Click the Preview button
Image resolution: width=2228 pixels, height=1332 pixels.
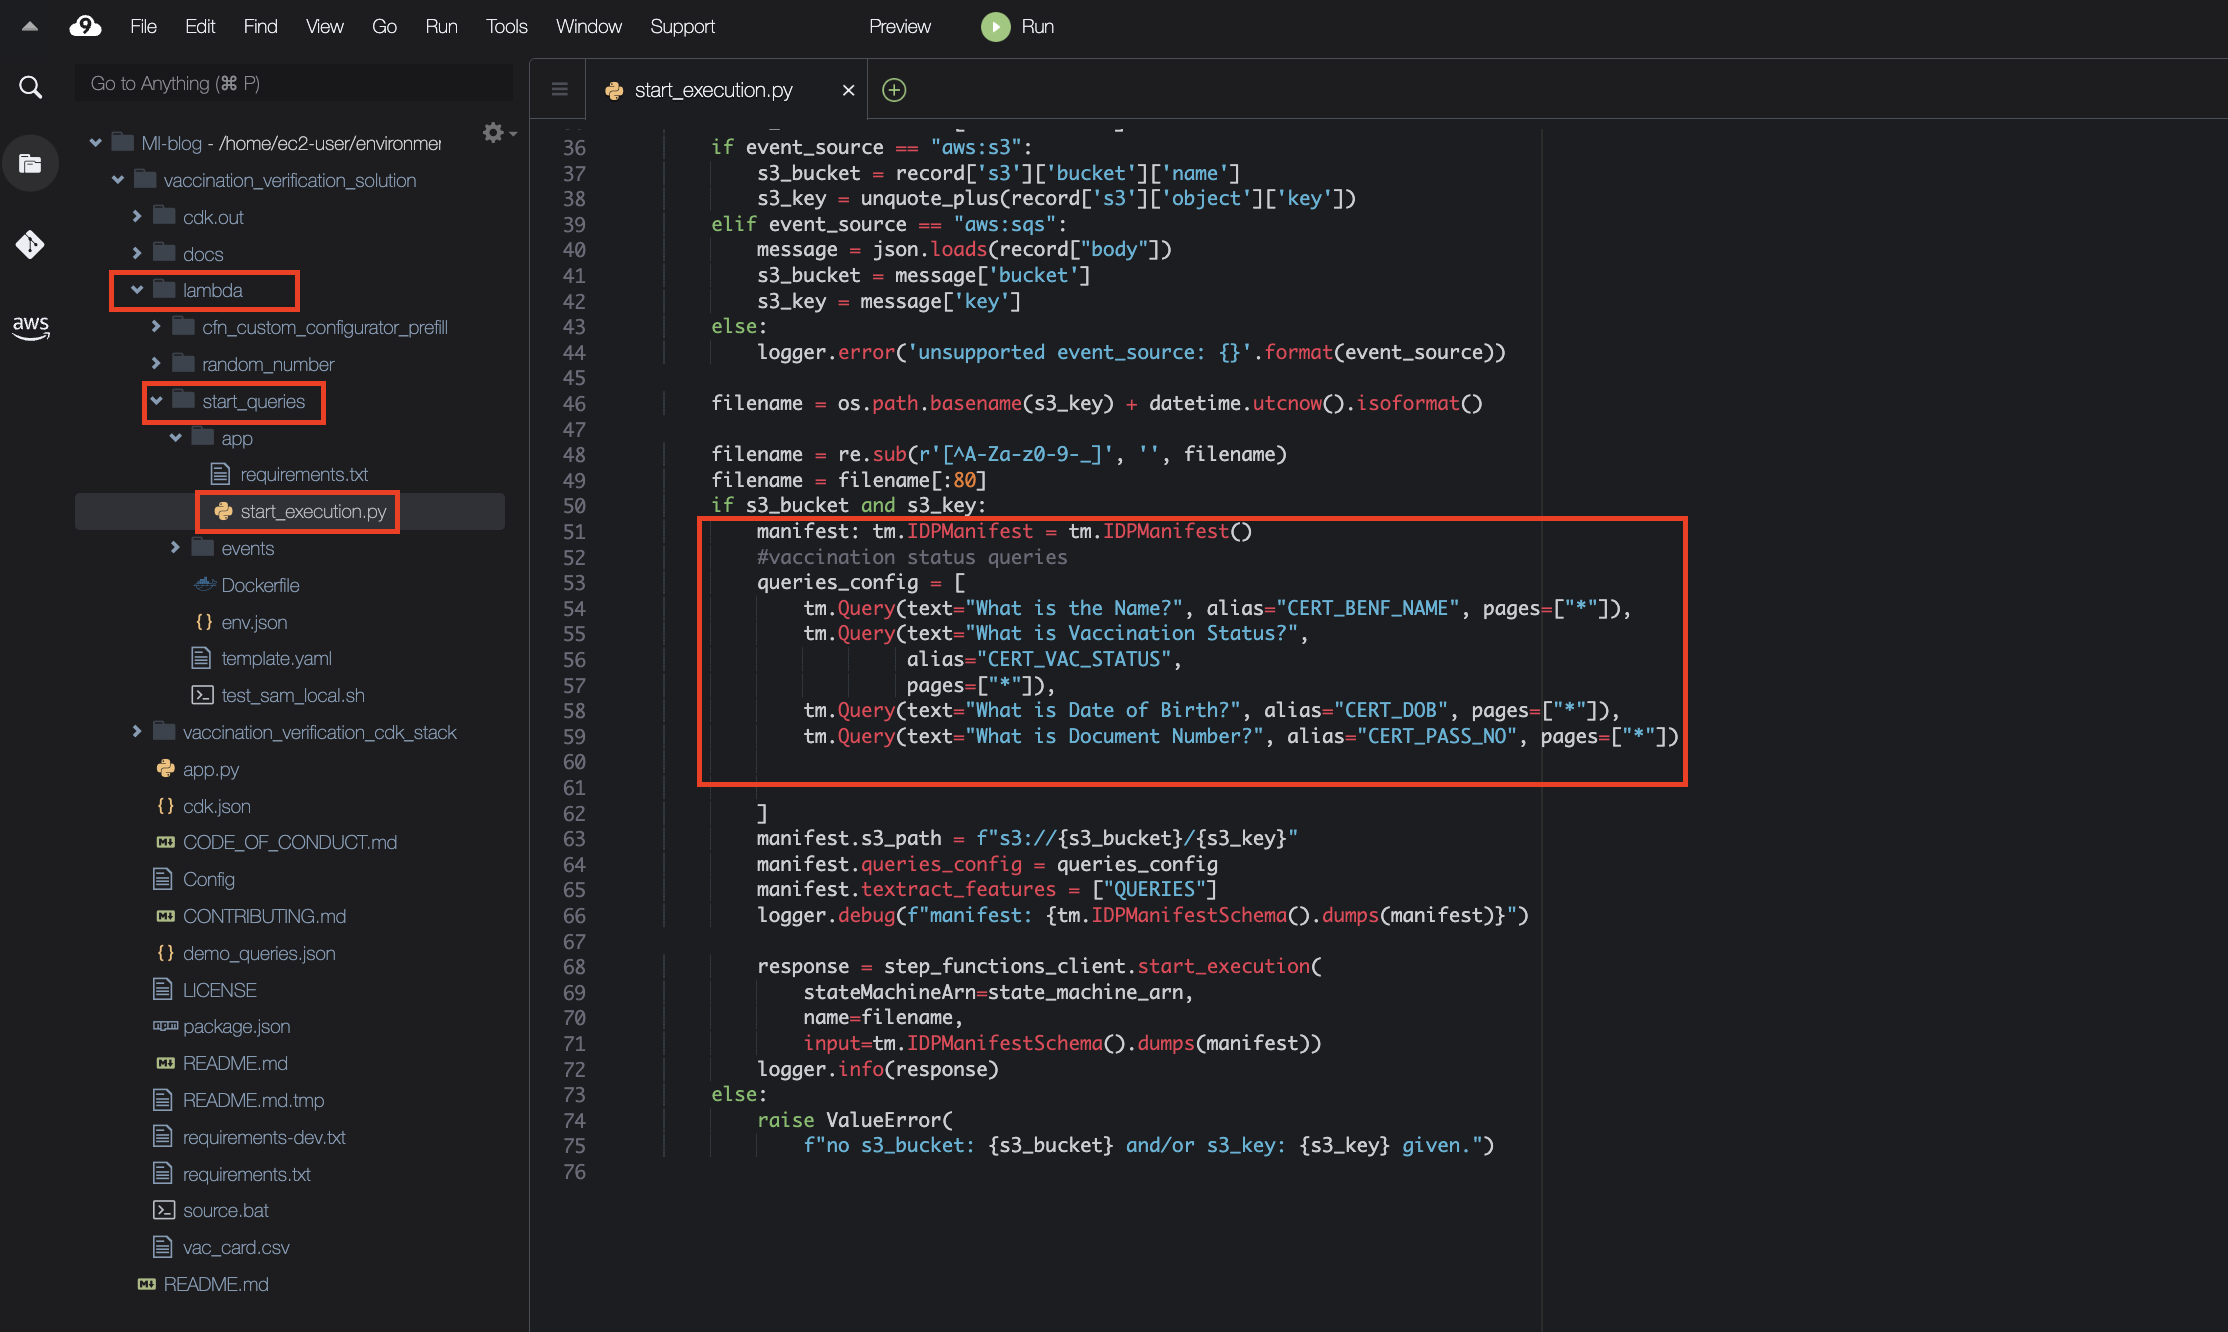click(x=899, y=26)
